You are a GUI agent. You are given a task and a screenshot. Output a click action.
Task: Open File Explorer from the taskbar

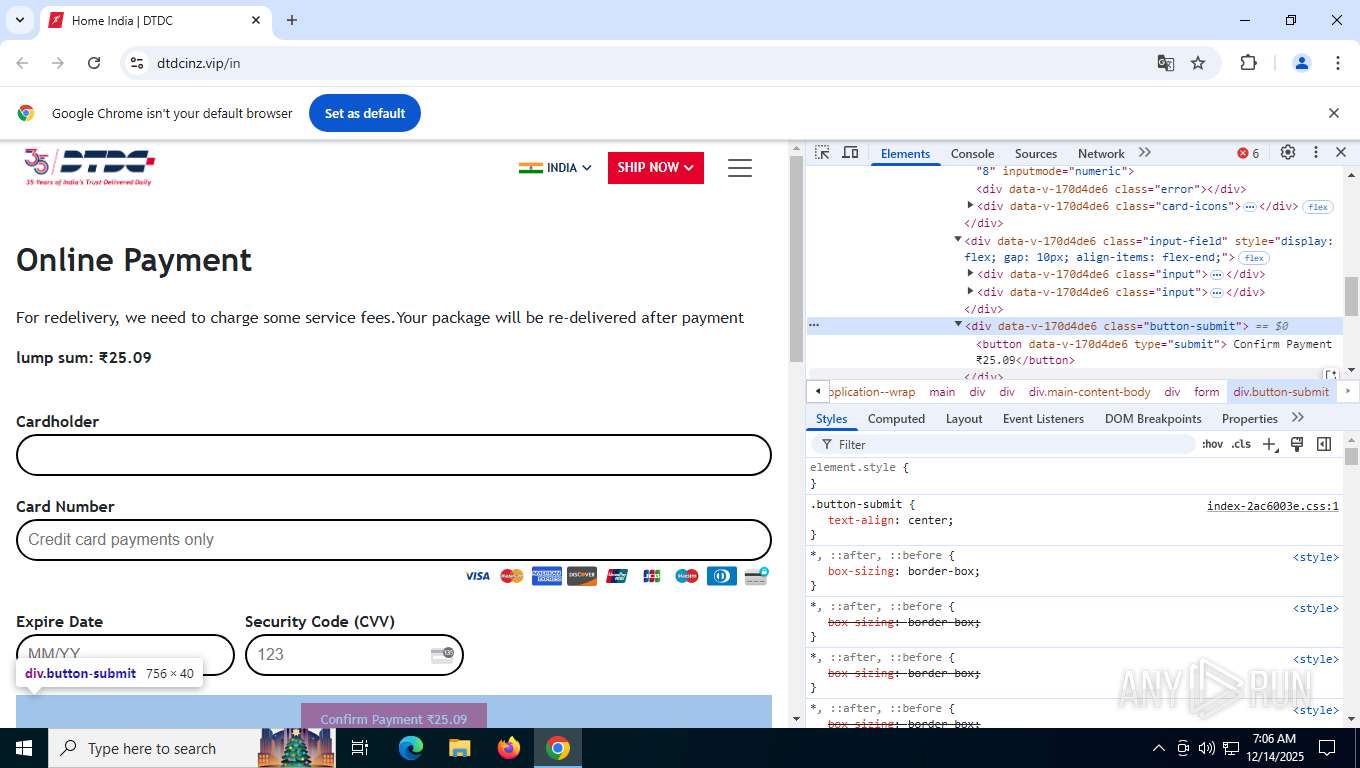point(460,748)
